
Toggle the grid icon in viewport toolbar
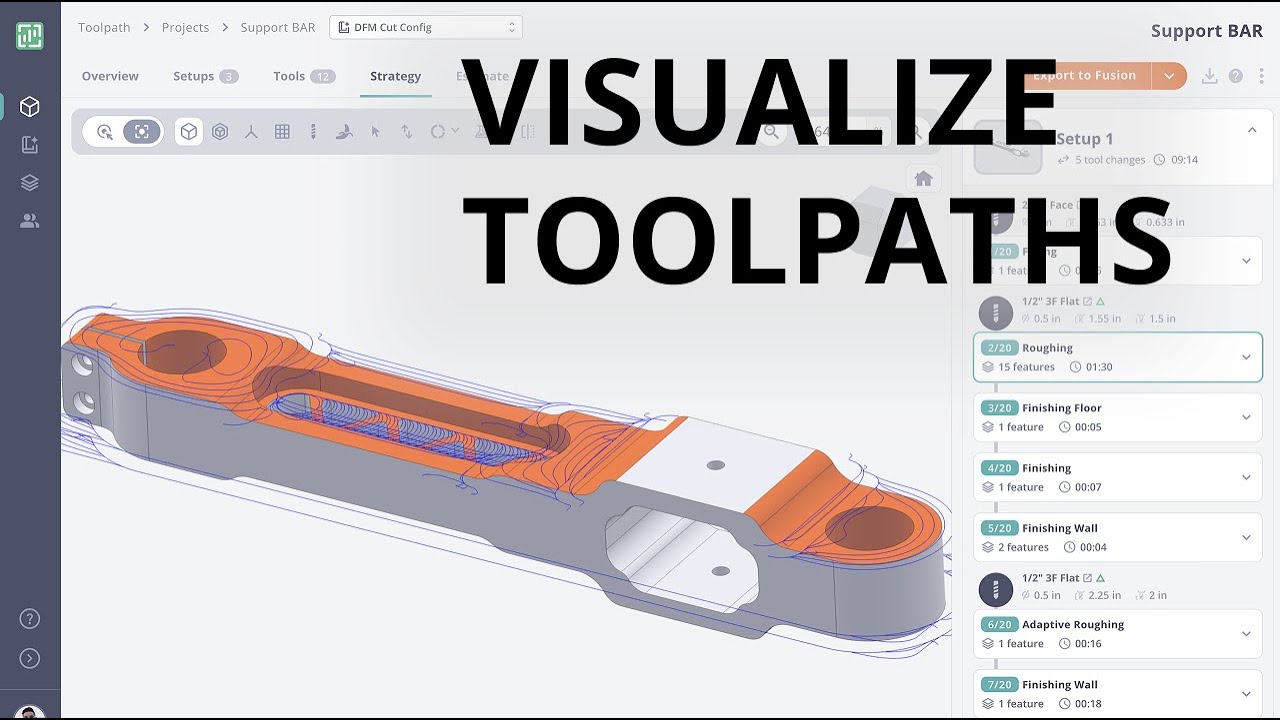pos(282,132)
